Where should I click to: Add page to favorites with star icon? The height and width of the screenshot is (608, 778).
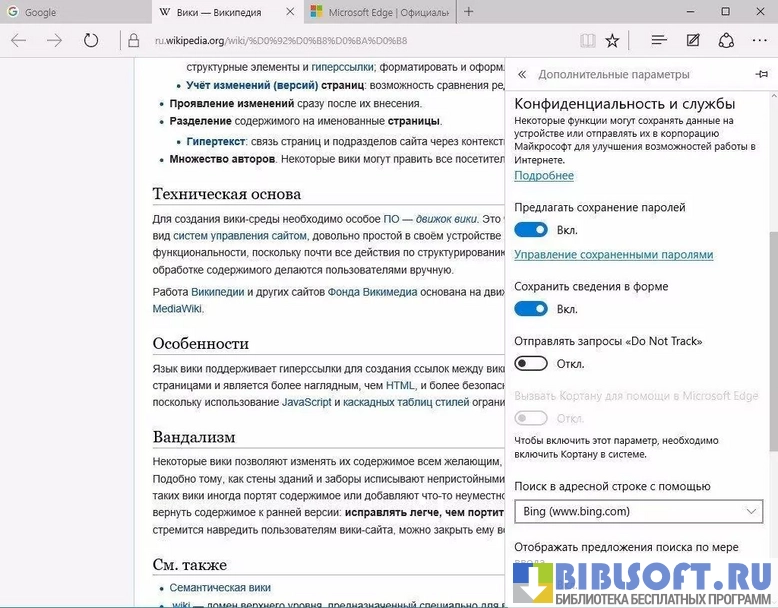[x=612, y=40]
